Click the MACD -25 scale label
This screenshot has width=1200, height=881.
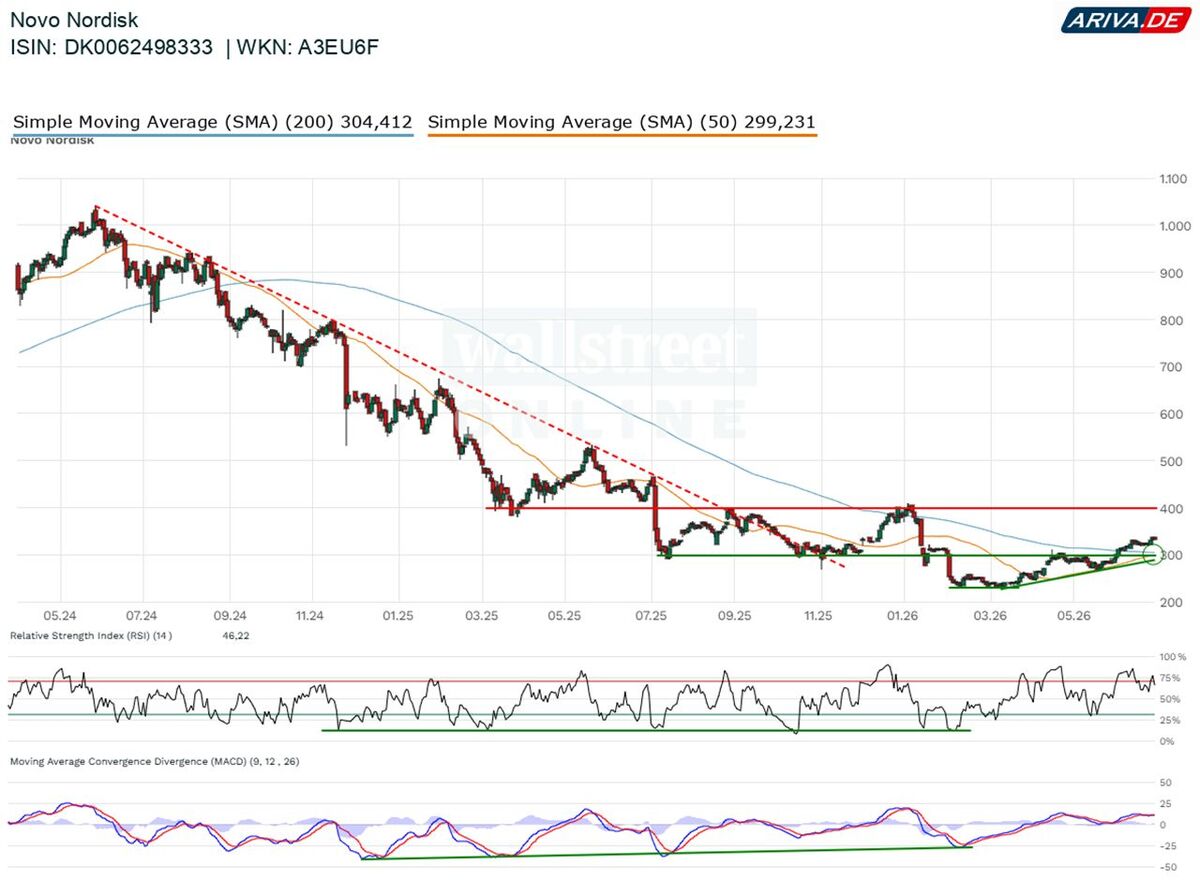(1166, 845)
